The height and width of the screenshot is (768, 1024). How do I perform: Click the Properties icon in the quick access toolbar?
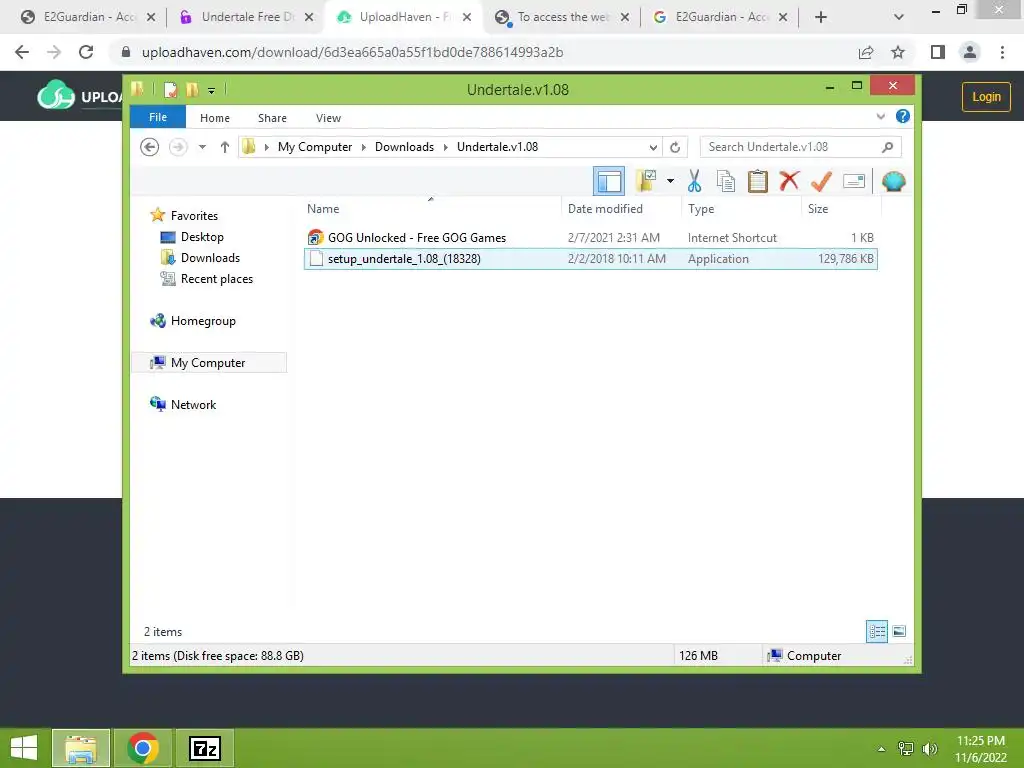pyautogui.click(x=170, y=89)
